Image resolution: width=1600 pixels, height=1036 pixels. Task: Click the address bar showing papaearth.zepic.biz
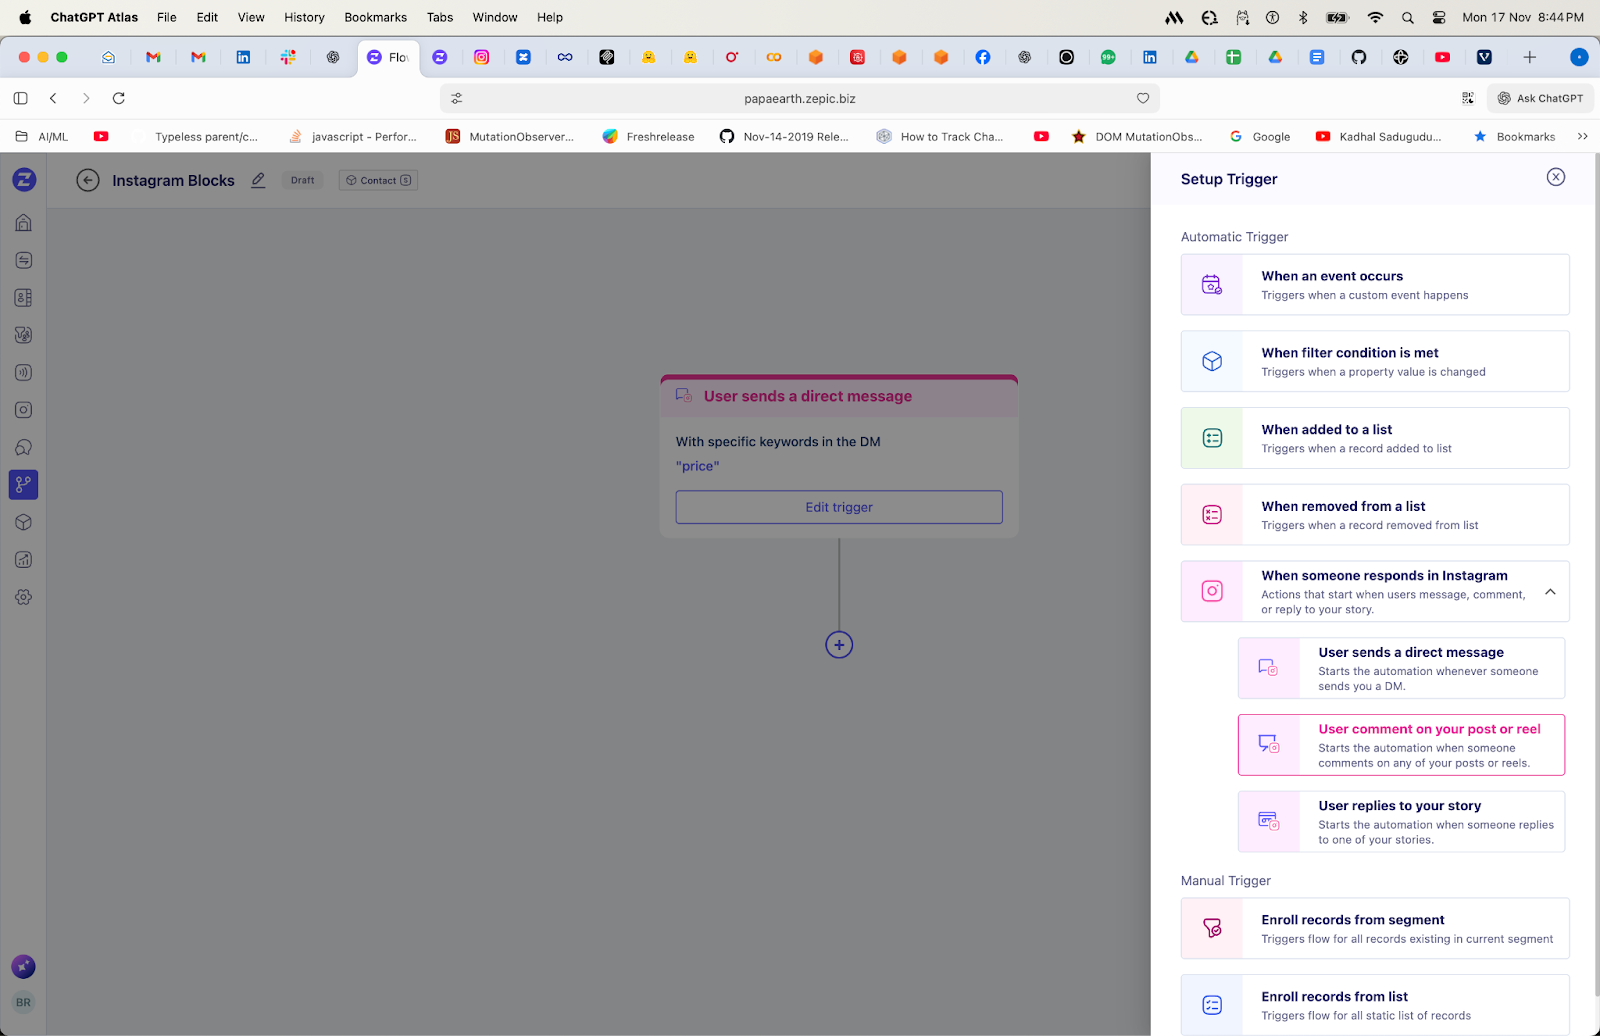800,98
